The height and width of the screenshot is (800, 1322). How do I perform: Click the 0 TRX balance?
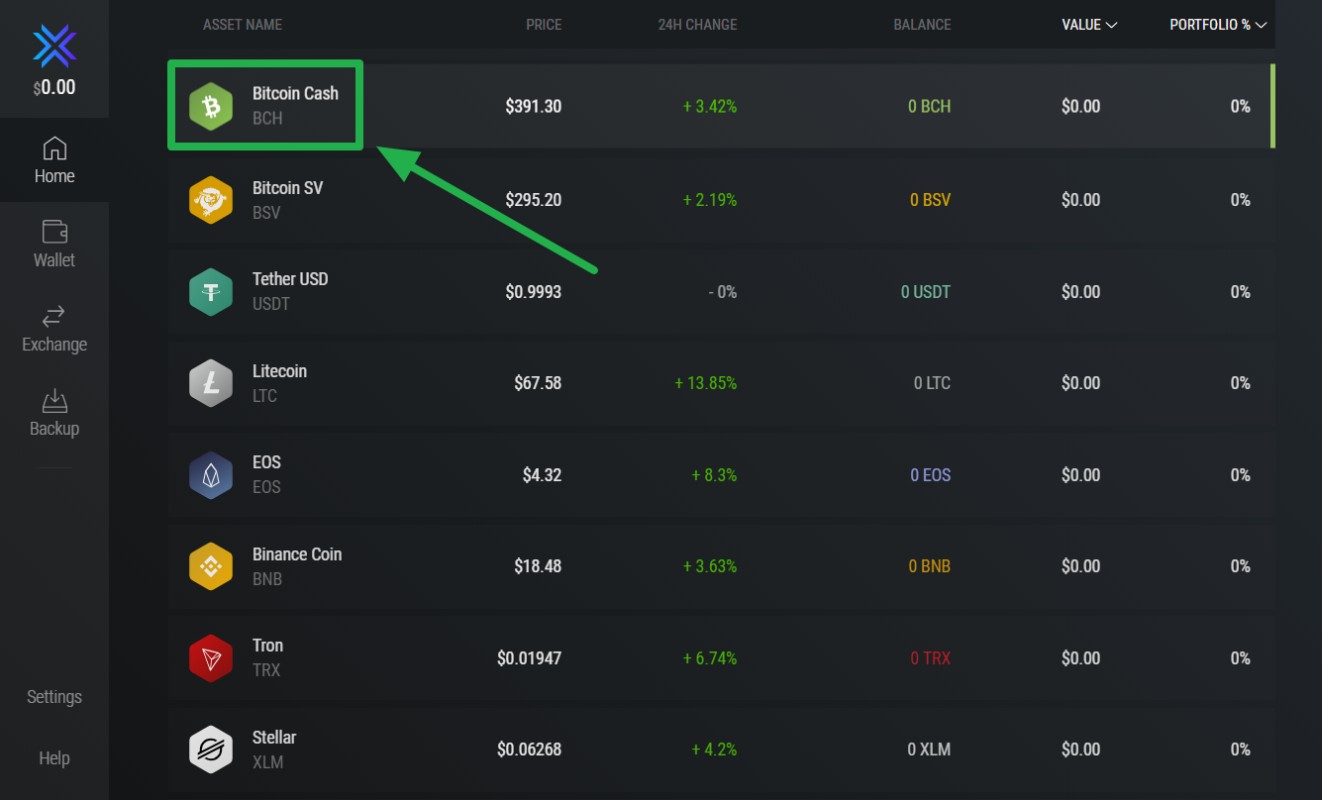(931, 658)
